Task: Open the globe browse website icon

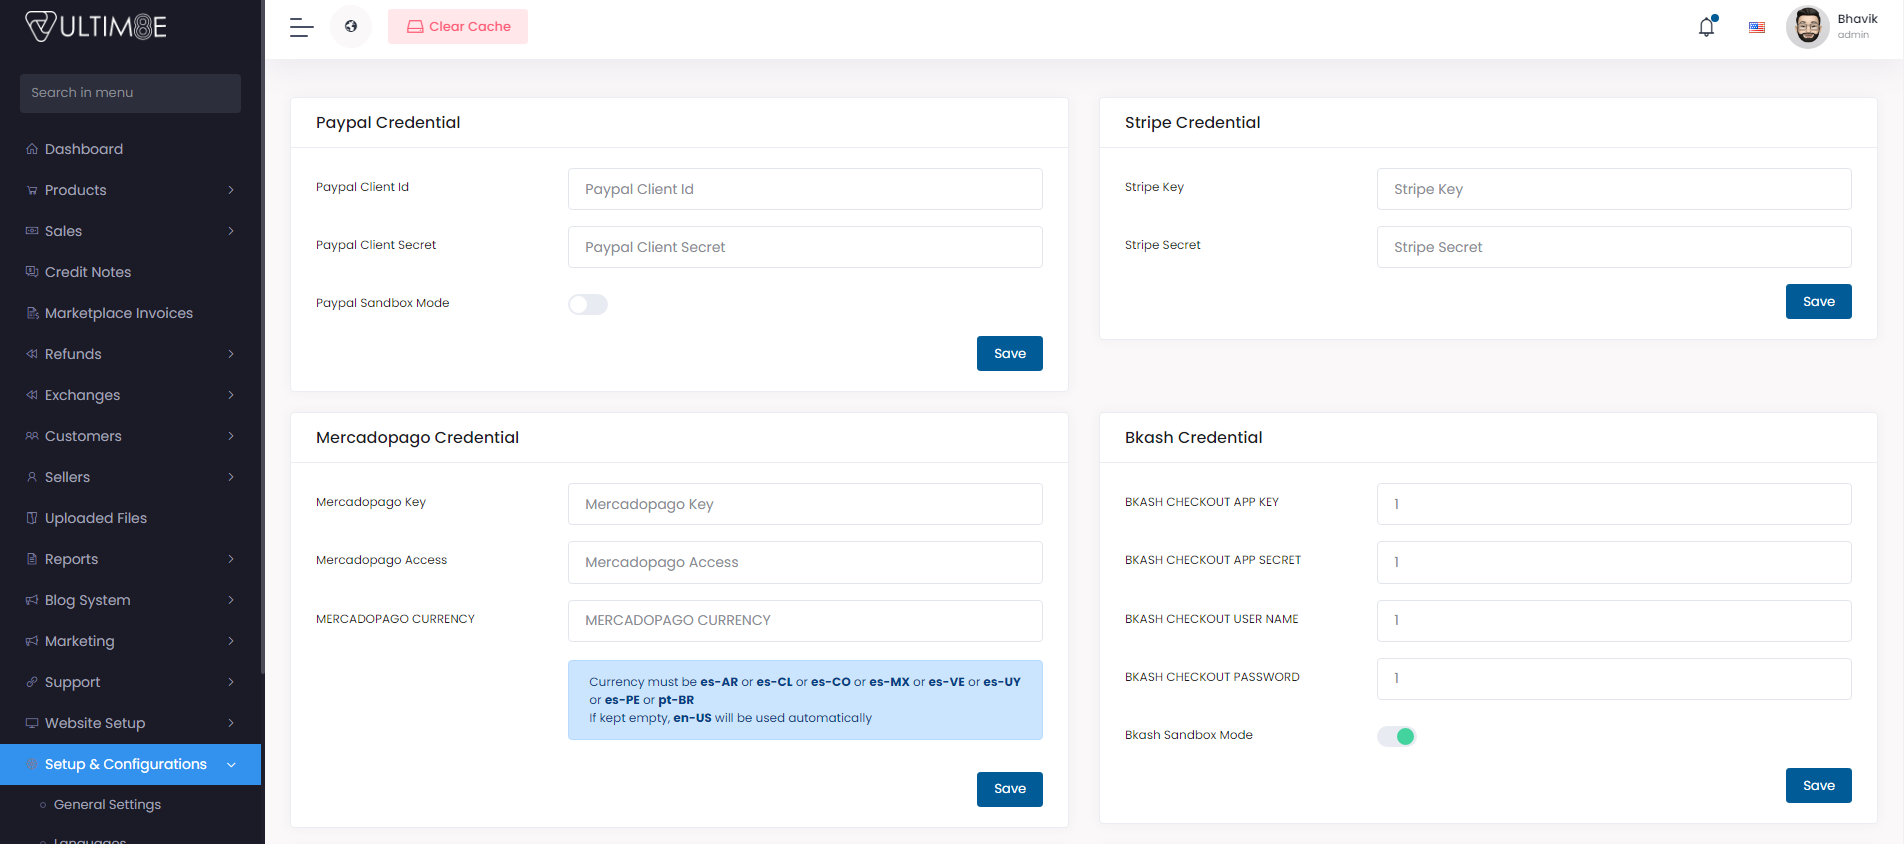Action: (351, 27)
